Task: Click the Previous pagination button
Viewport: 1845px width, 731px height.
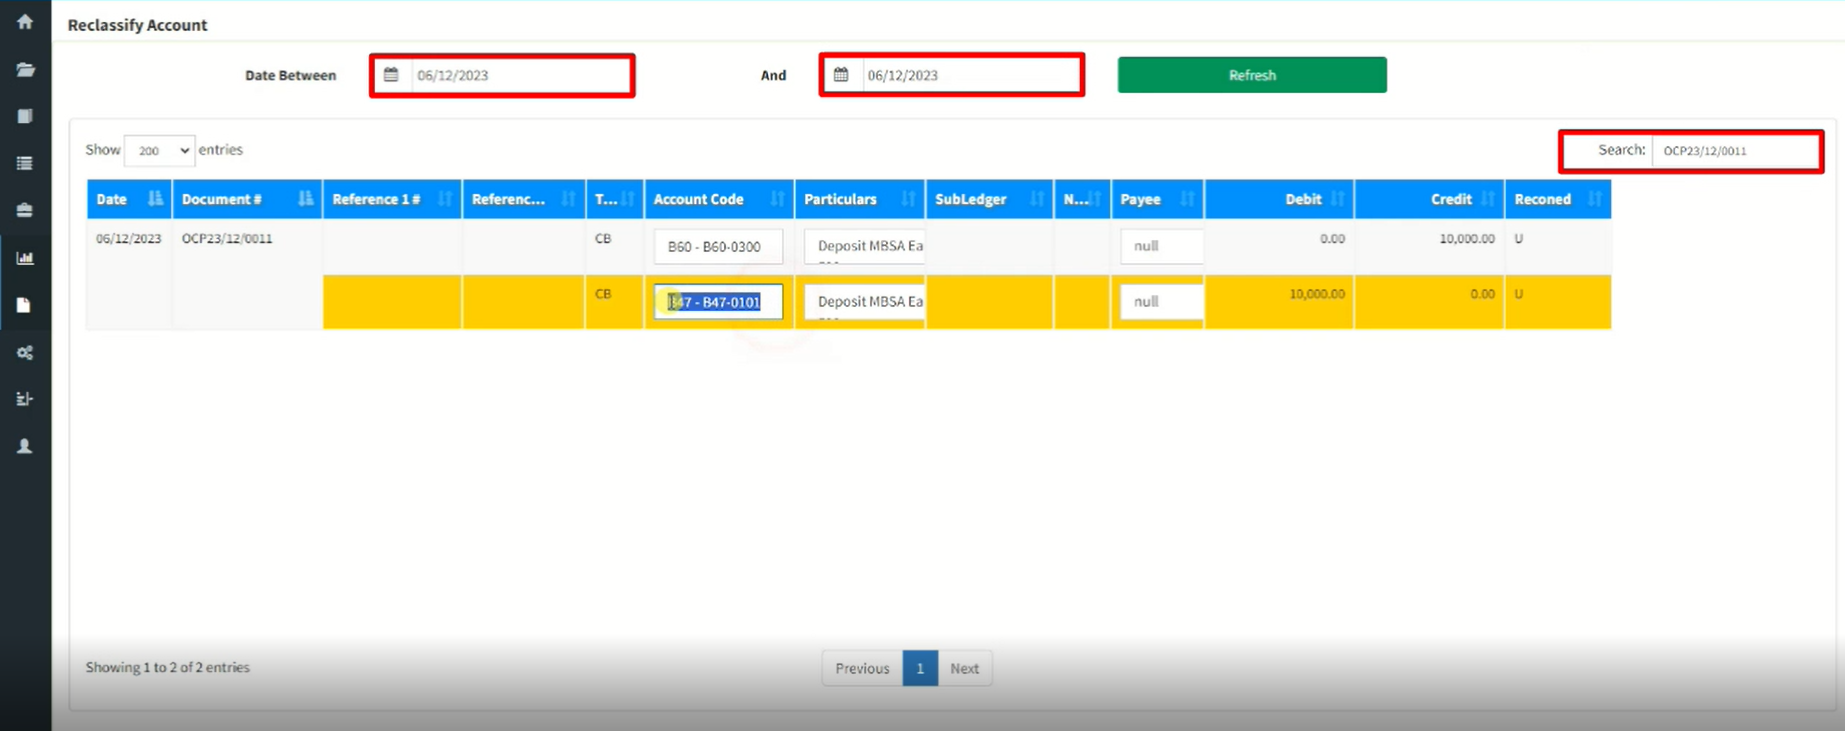Action: 862,668
